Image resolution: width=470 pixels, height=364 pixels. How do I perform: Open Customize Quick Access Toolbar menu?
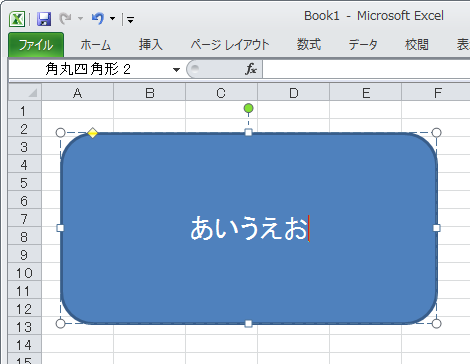tap(130, 20)
